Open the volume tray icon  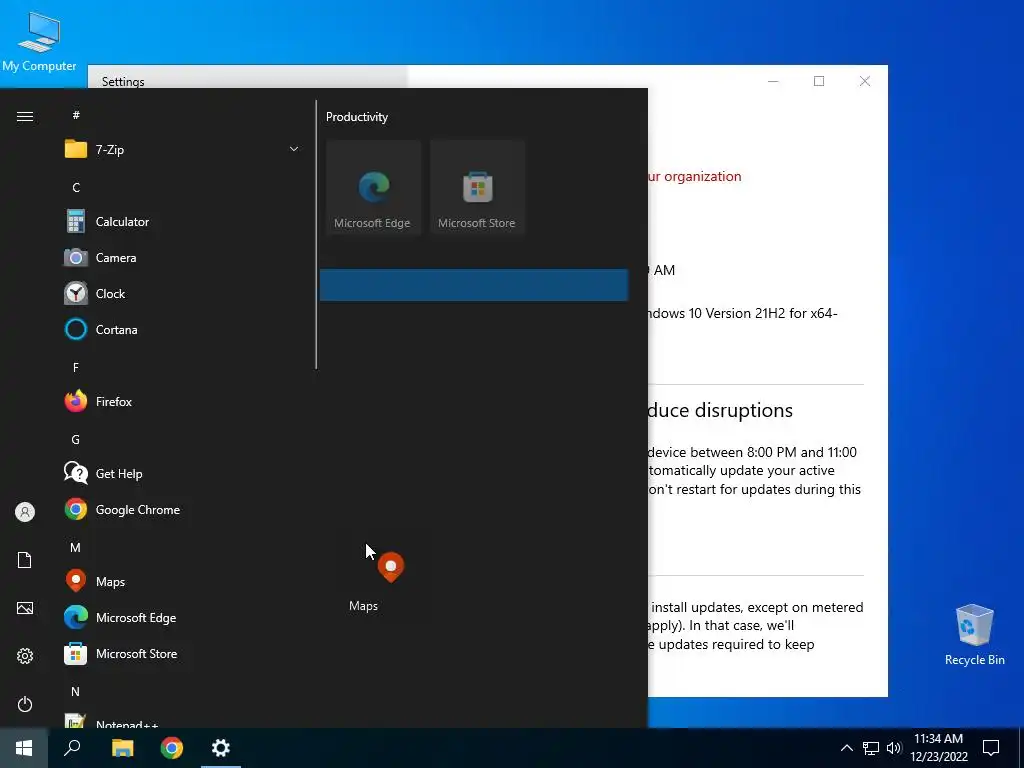(894, 748)
